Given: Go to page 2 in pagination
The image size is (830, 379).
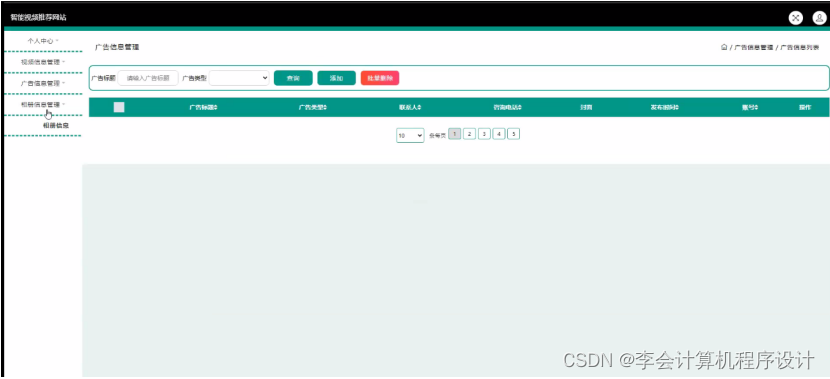Looking at the screenshot, I should 469,134.
